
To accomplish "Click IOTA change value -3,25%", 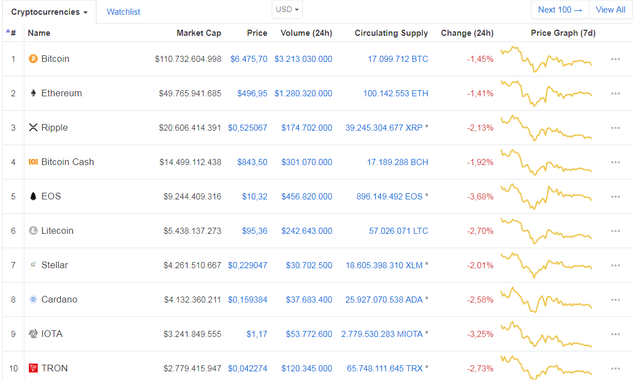I will [x=480, y=334].
